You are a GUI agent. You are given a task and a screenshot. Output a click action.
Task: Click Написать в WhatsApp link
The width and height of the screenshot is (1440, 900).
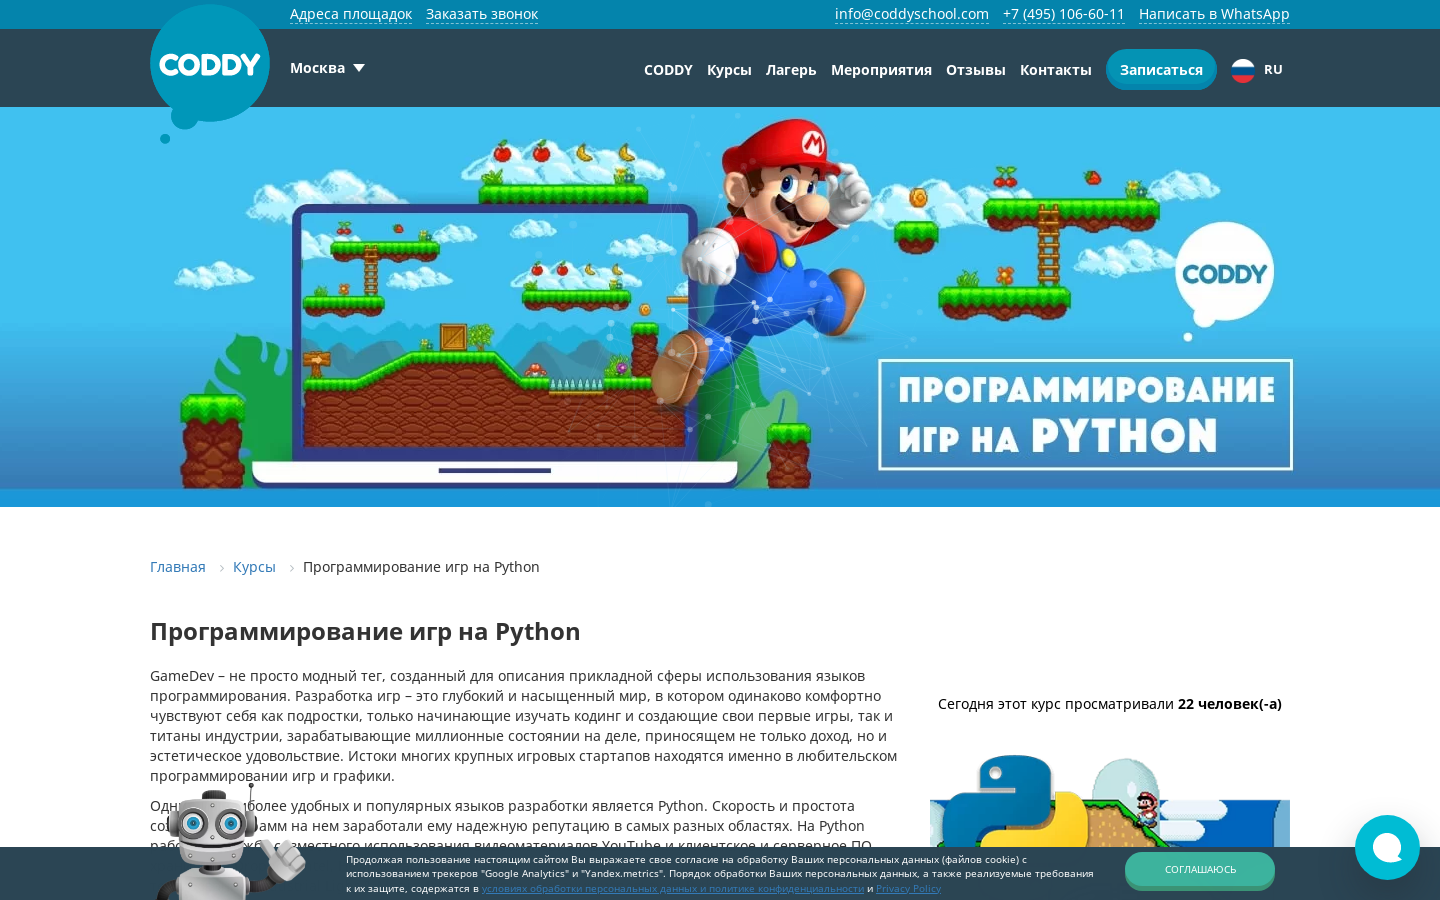point(1214,14)
